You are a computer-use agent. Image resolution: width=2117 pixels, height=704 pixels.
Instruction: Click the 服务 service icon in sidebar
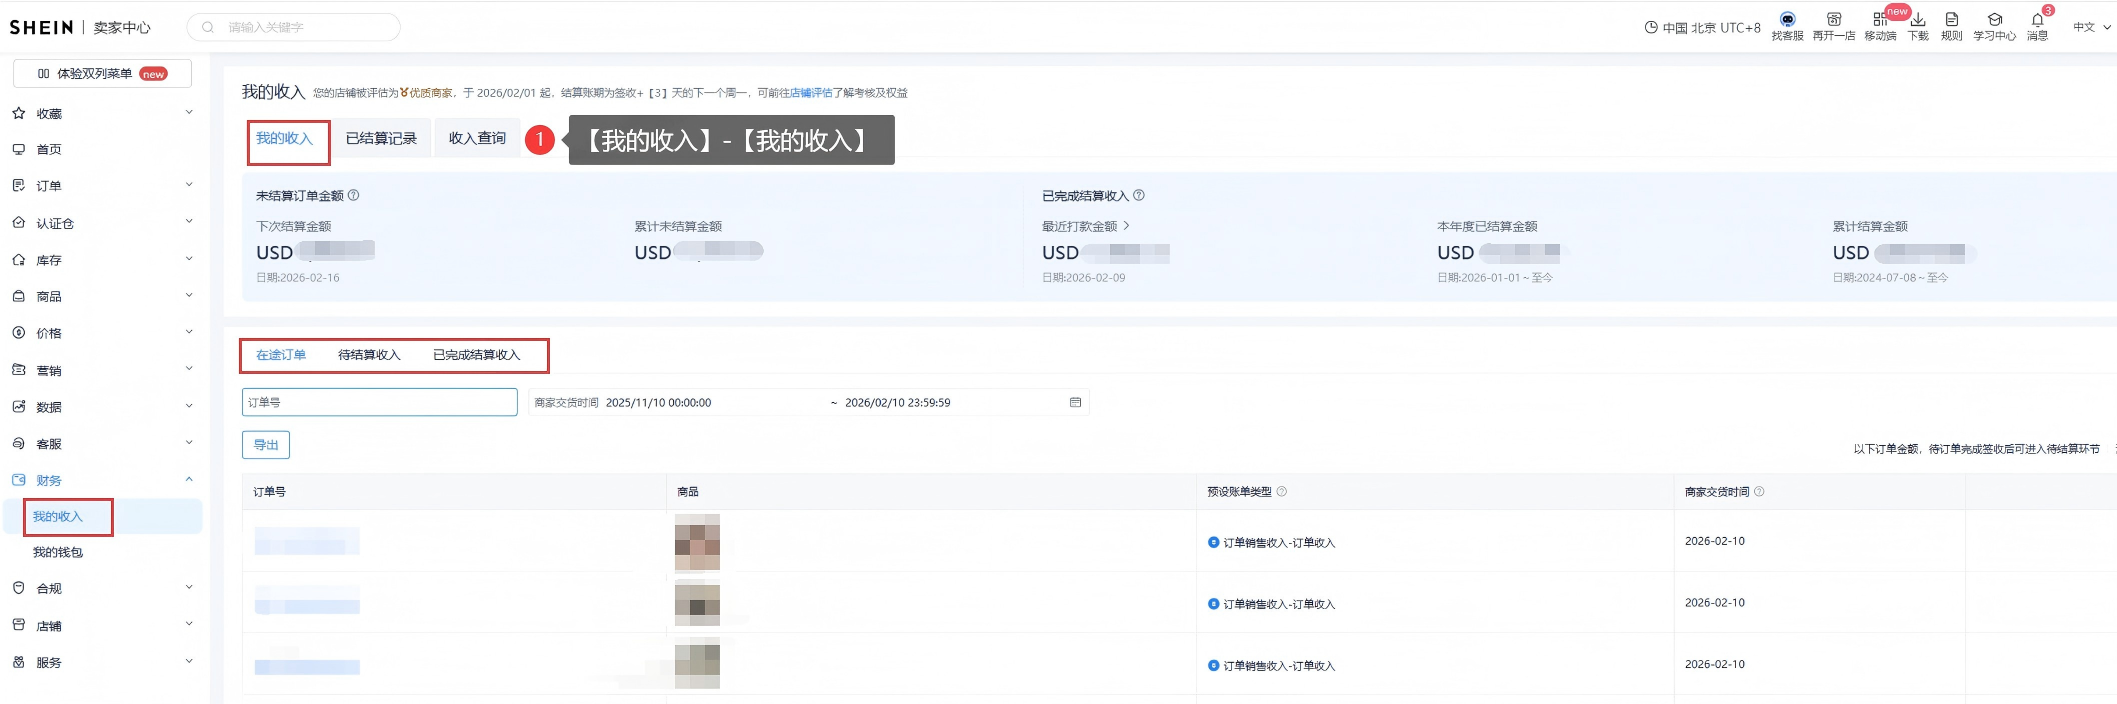tap(18, 662)
